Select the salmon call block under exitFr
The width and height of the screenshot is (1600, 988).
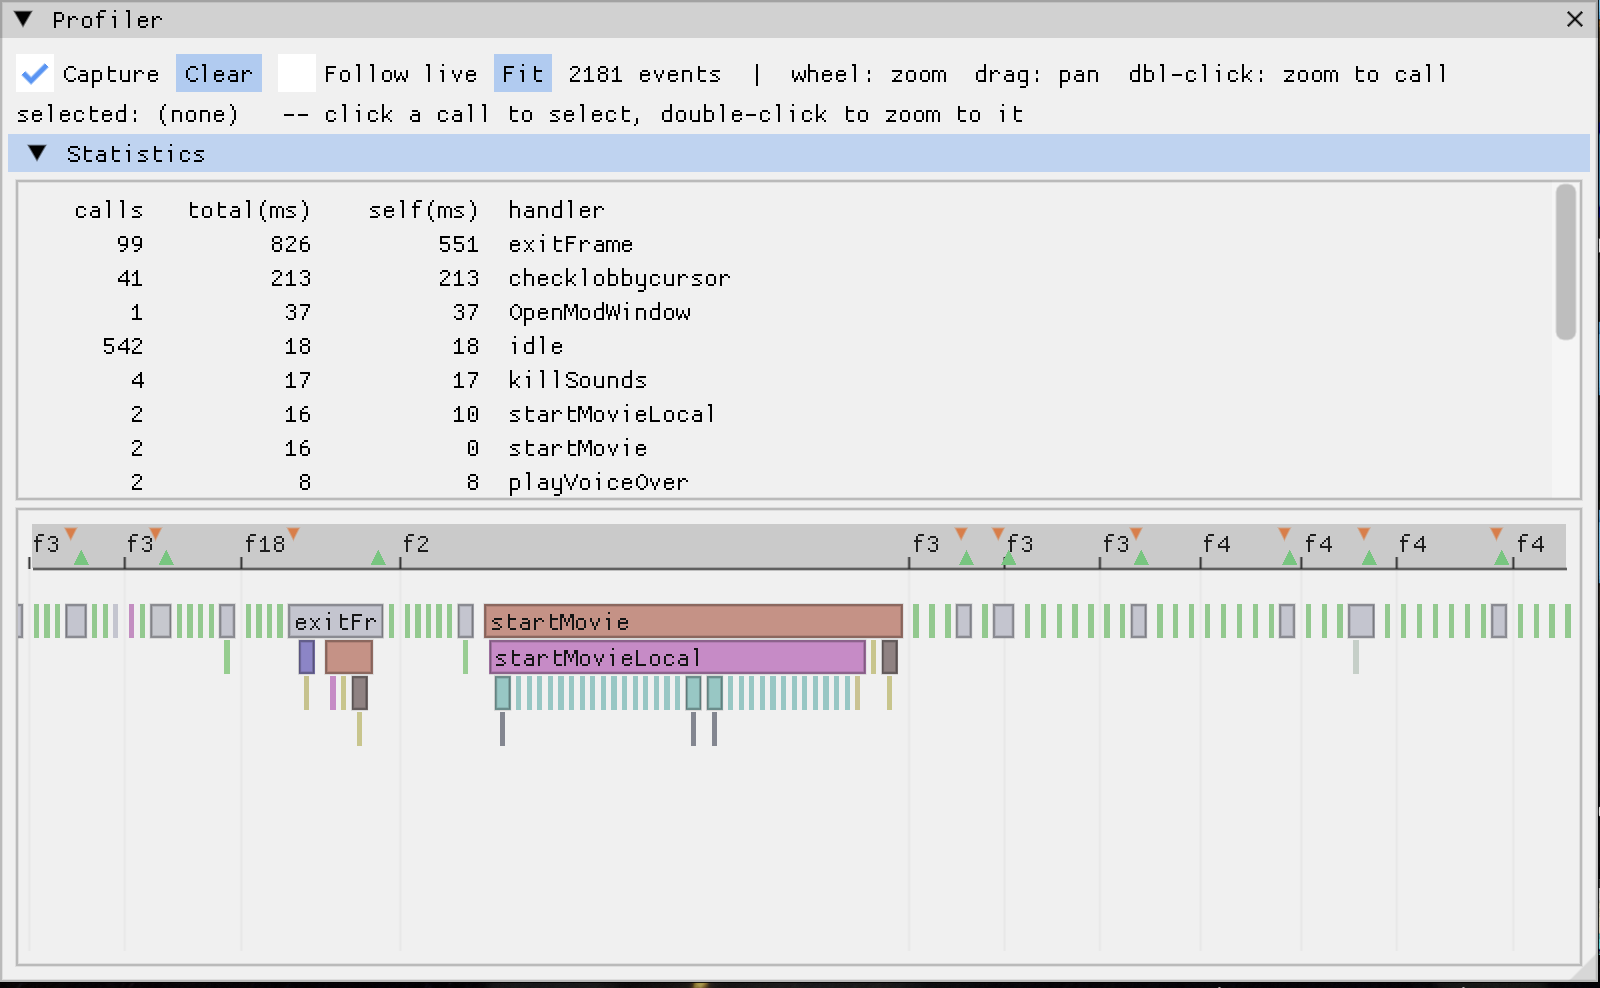click(x=349, y=657)
